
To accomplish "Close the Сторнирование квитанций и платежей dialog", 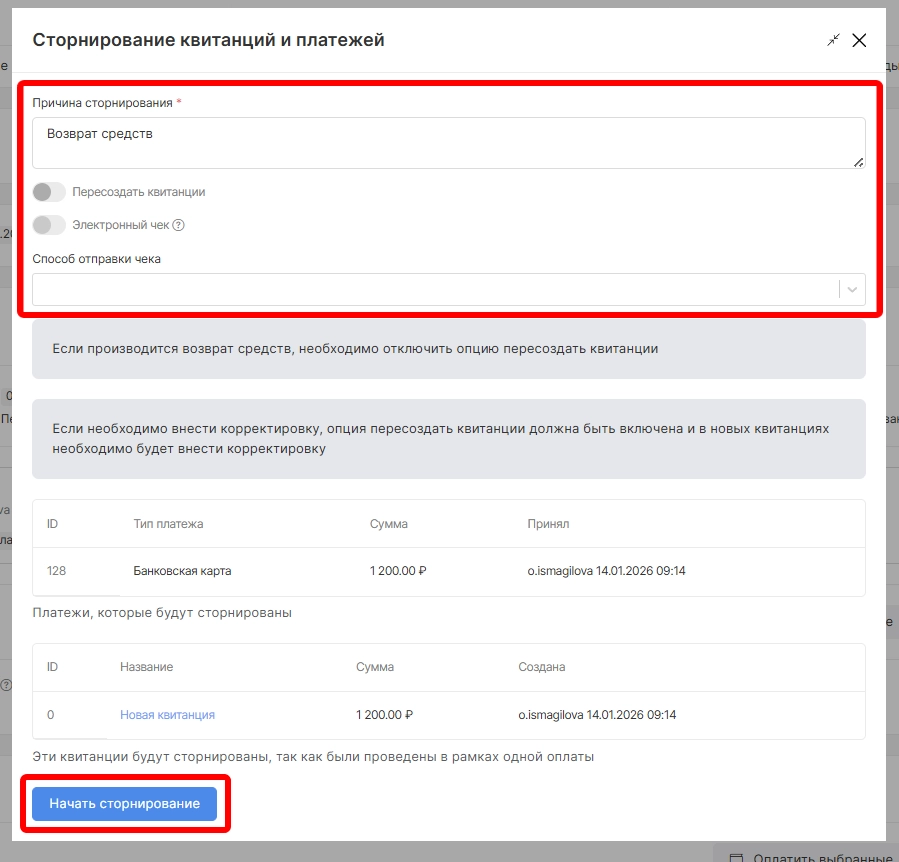I will [x=859, y=40].
